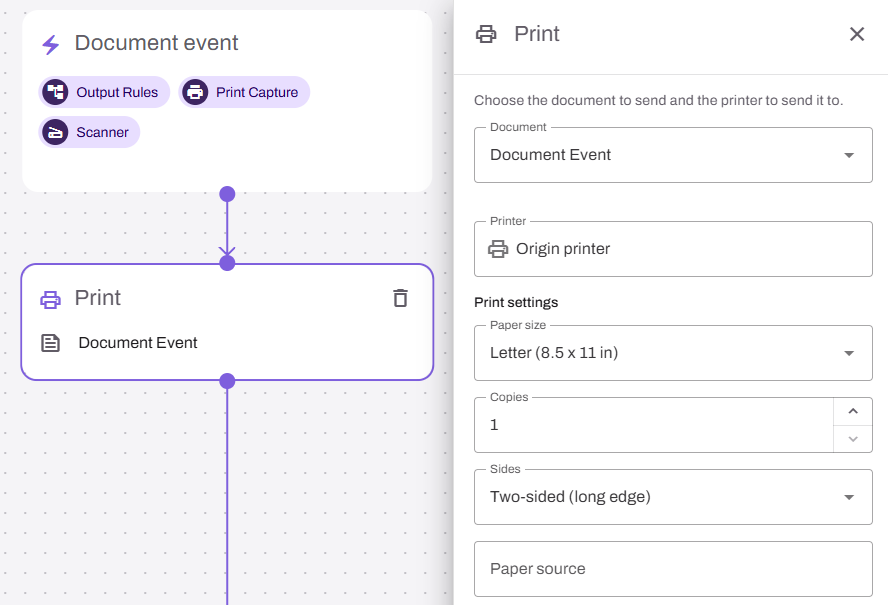Image resolution: width=888 pixels, height=605 pixels.
Task: Select the Origin printer field
Action: (x=673, y=249)
